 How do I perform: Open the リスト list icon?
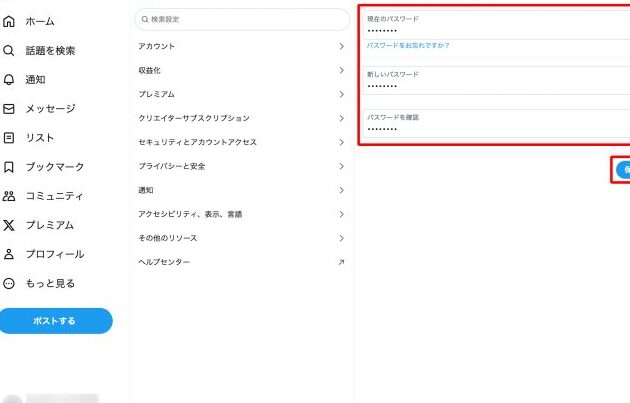coord(9,137)
